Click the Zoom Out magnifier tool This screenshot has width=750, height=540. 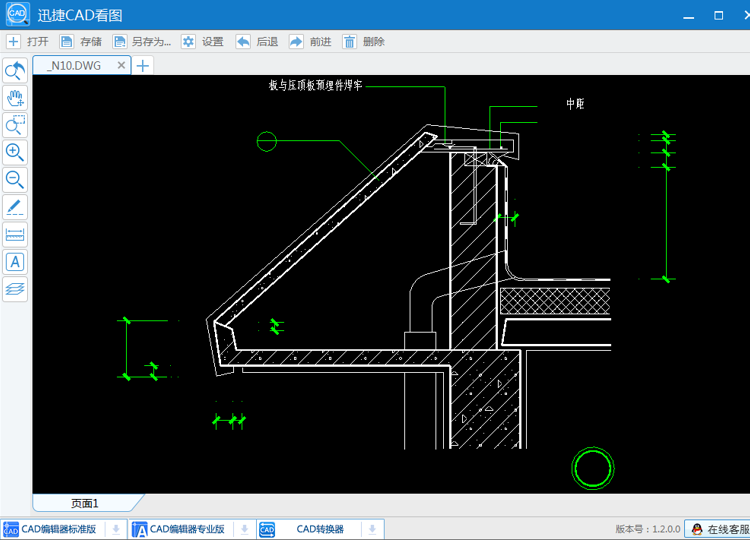(15, 180)
